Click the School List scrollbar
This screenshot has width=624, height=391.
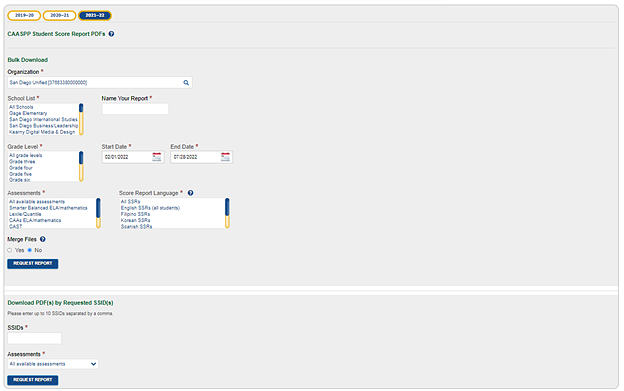(81, 119)
